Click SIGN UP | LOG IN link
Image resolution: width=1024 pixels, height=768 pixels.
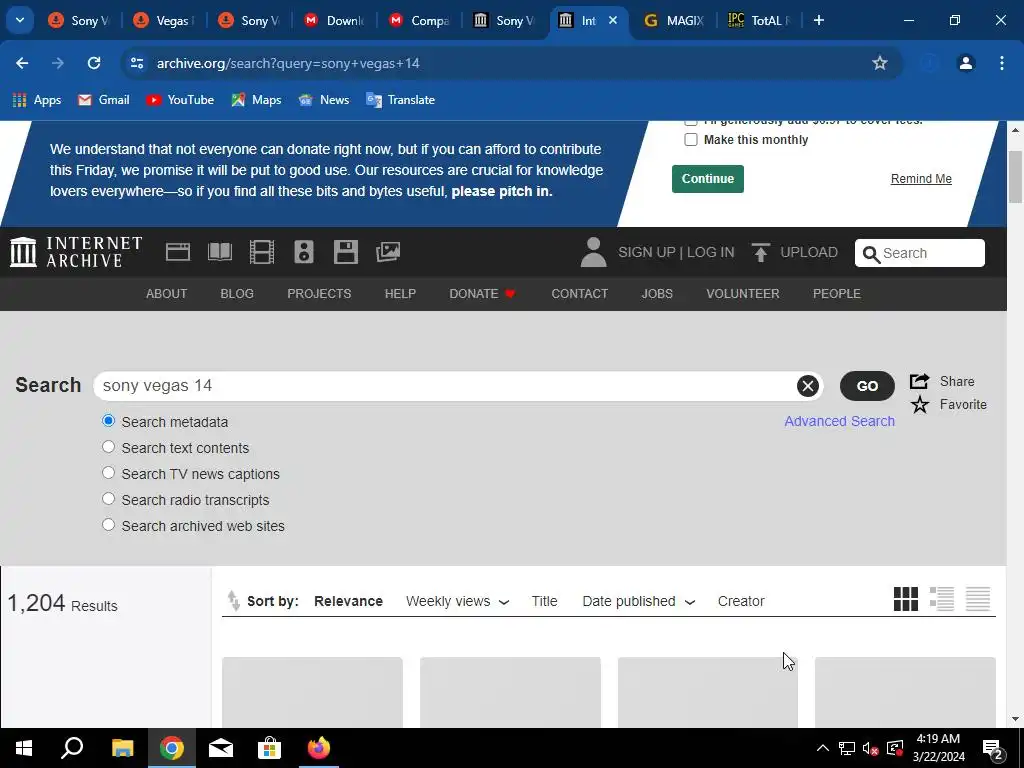point(676,252)
